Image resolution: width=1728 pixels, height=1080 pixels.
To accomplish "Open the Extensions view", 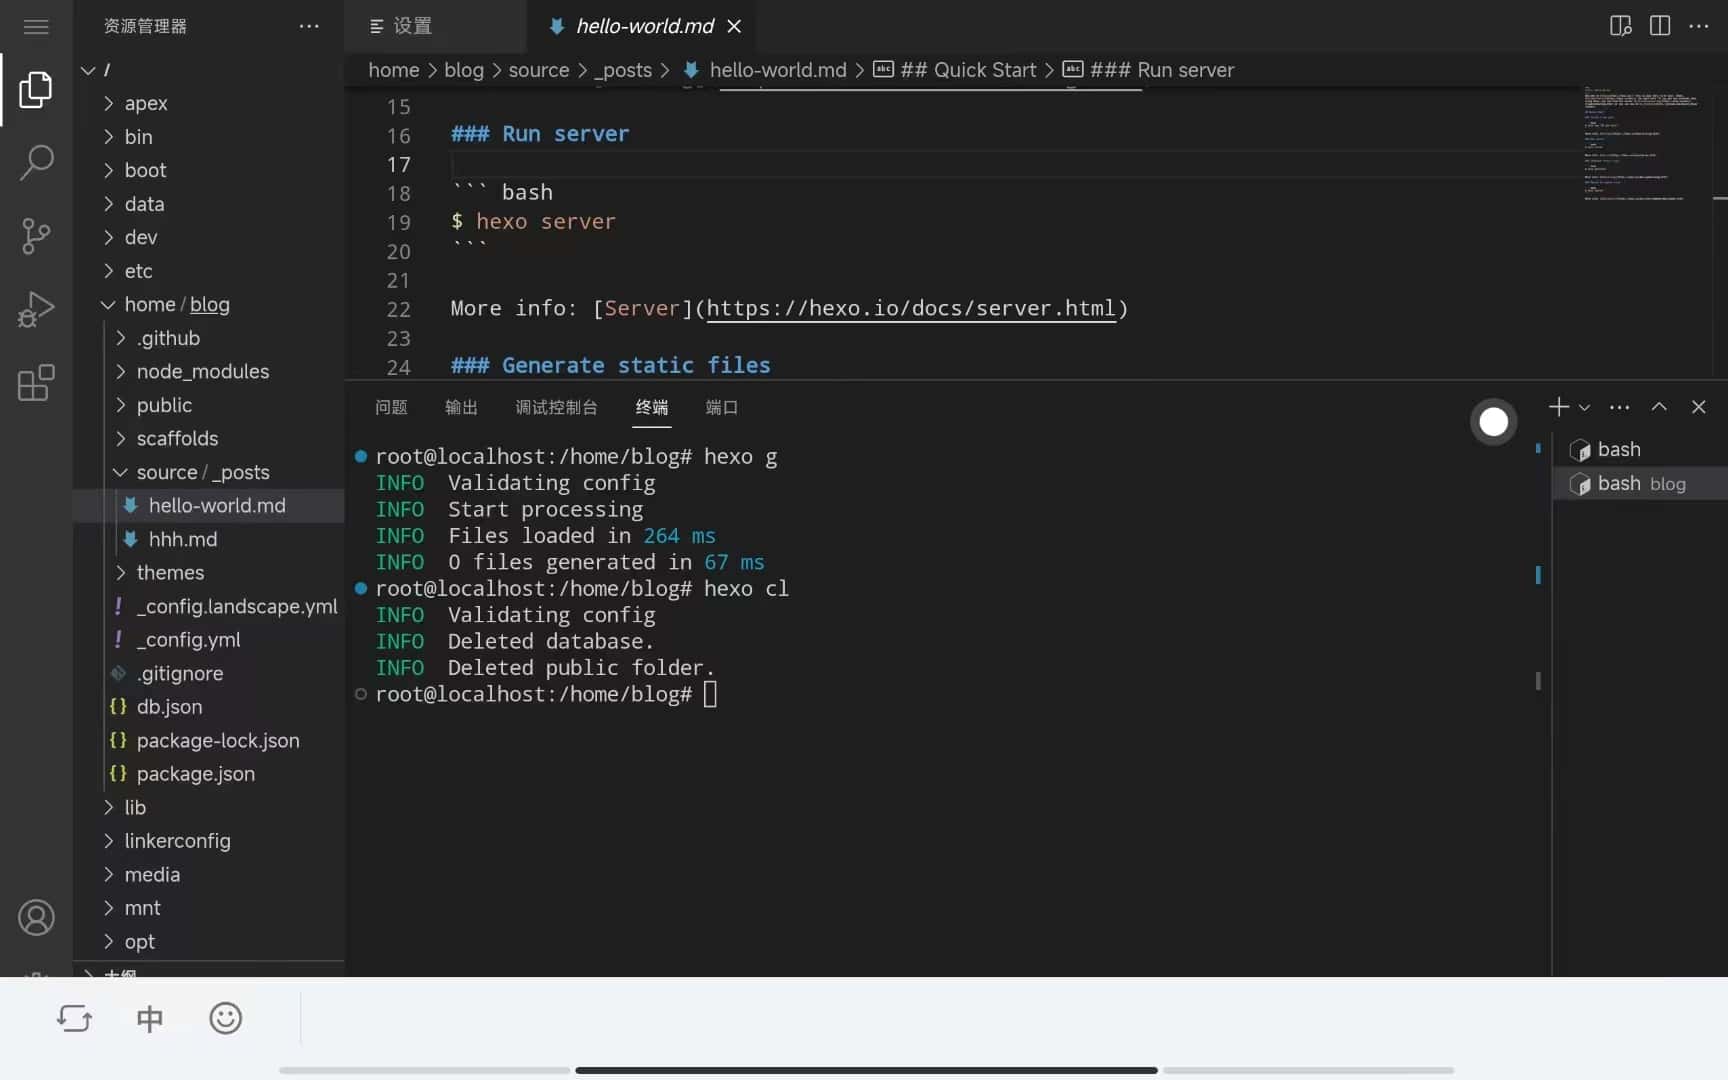I will (36, 383).
